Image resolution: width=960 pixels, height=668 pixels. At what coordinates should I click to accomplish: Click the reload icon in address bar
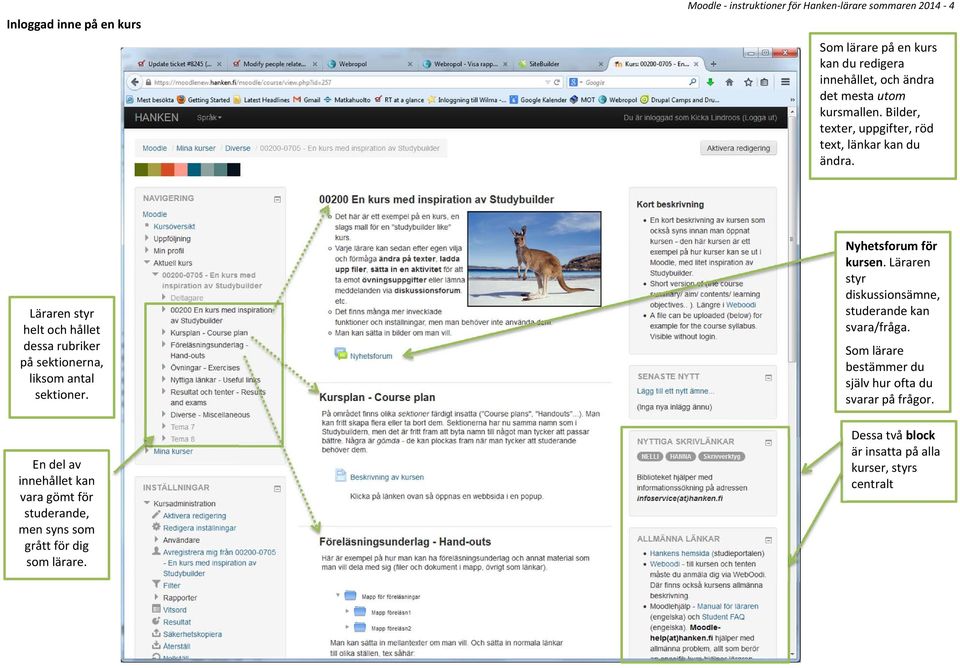[x=557, y=82]
